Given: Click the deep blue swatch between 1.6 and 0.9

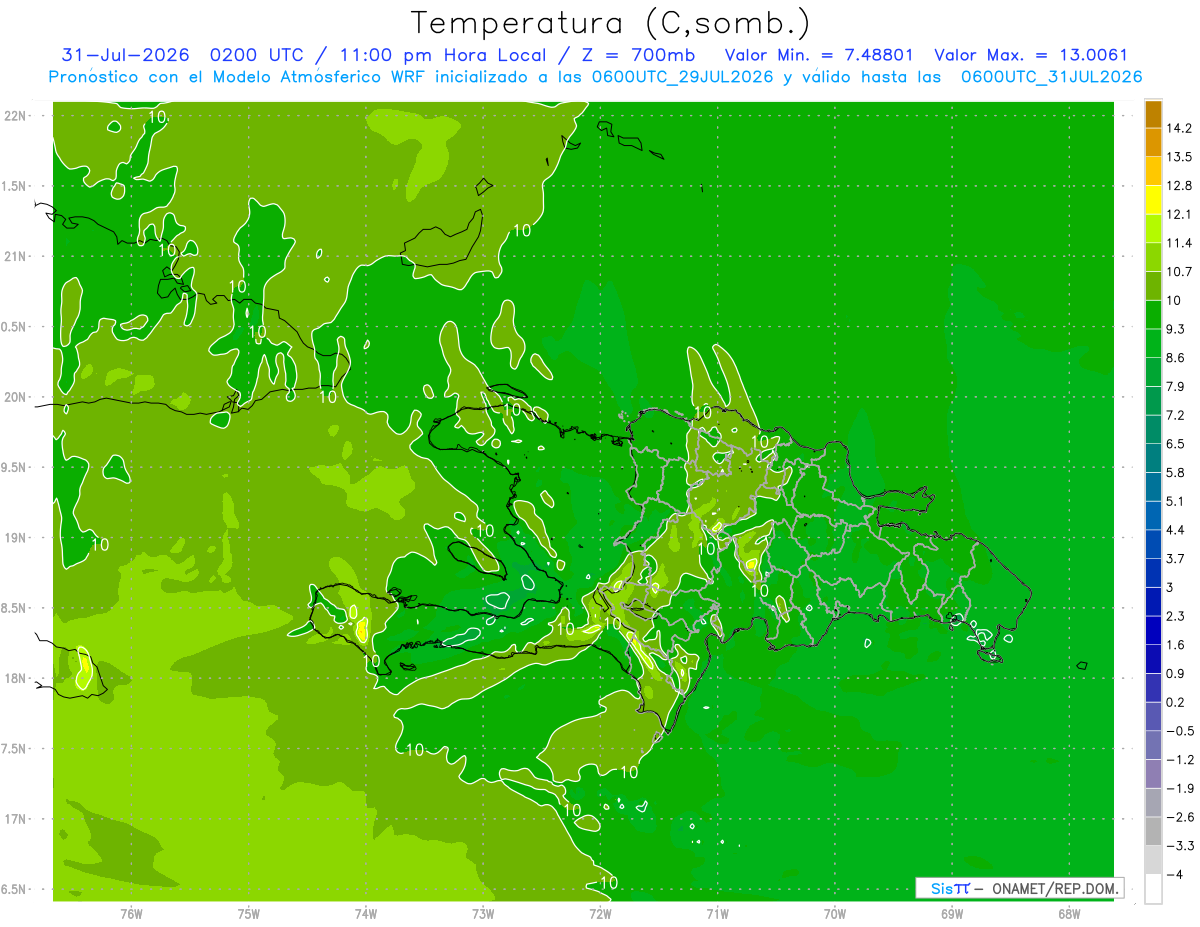Looking at the screenshot, I should (x=1153, y=659).
